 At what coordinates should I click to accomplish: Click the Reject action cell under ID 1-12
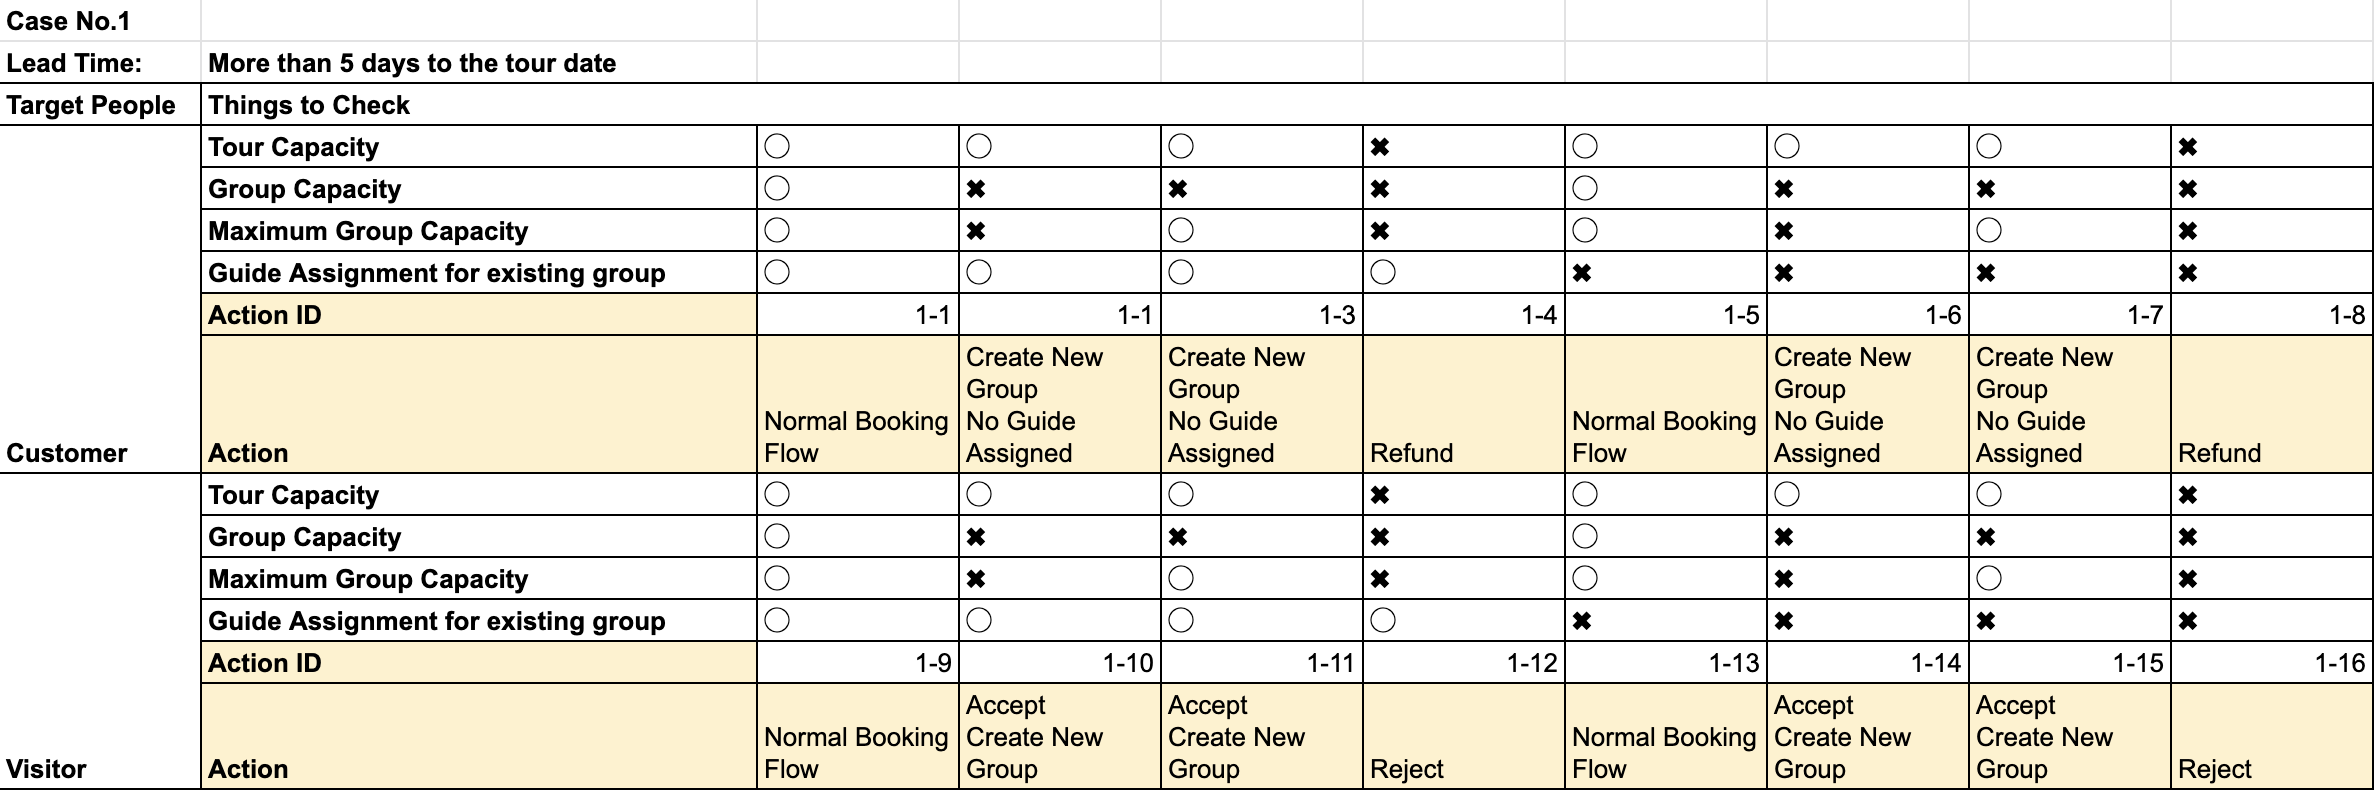[x=1462, y=737]
